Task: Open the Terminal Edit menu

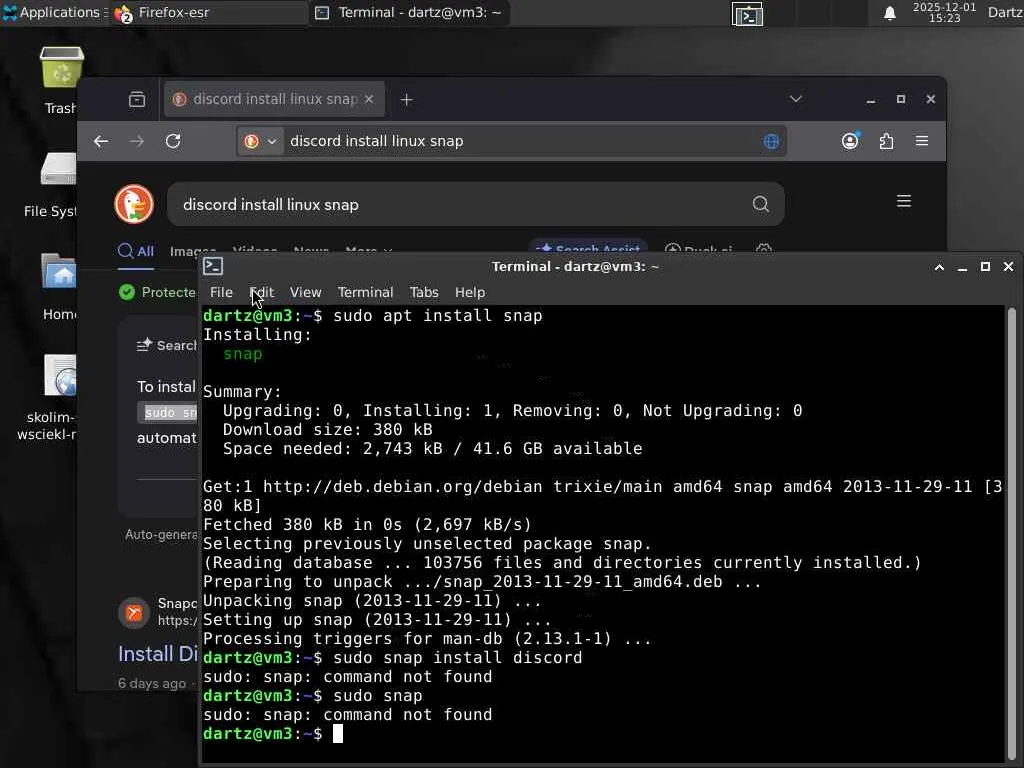Action: tap(262, 293)
